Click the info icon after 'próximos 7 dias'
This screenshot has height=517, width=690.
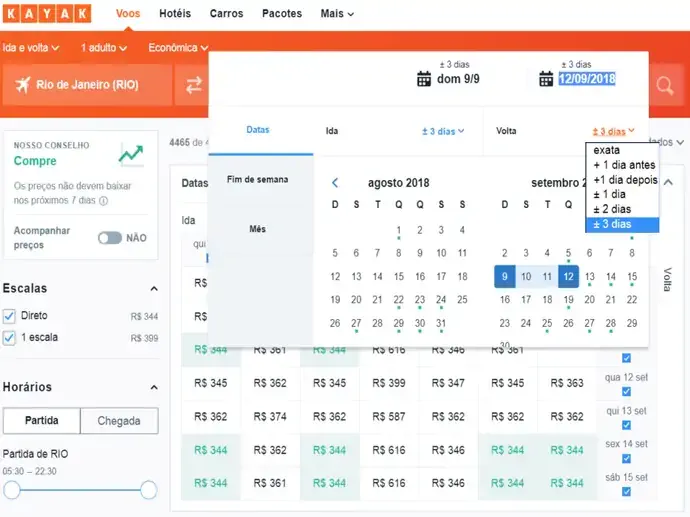coord(103,201)
